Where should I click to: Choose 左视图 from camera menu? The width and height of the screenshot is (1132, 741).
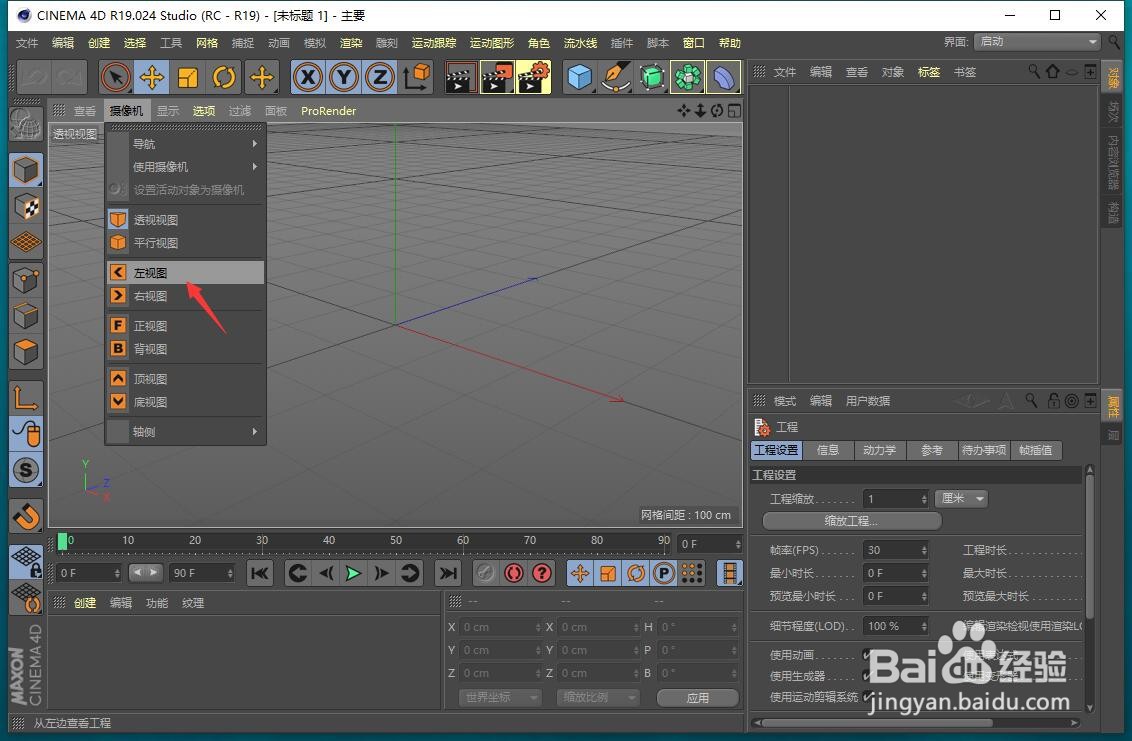pyautogui.click(x=186, y=273)
